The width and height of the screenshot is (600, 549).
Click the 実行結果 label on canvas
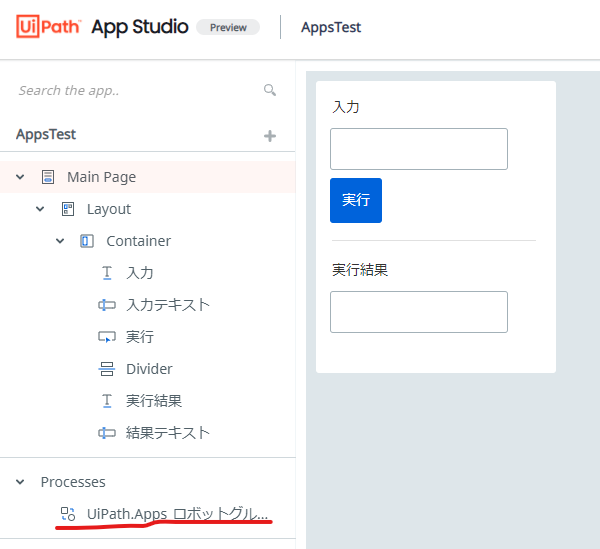coord(360,270)
